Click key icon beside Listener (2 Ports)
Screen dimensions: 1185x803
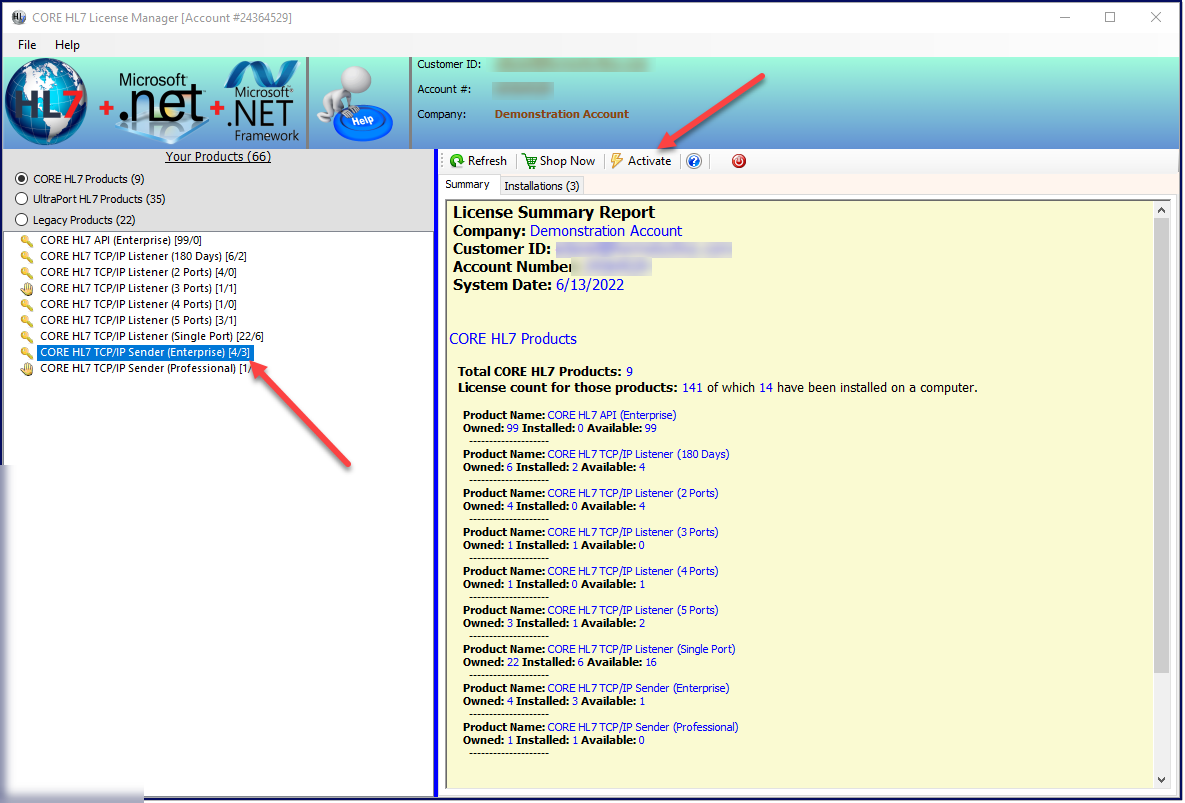click(26, 273)
